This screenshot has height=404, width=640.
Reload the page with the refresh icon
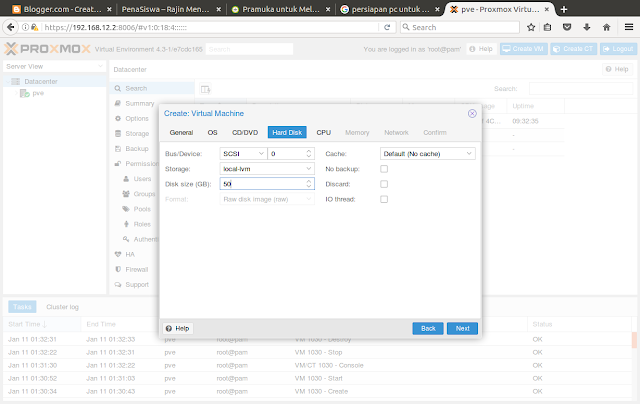(387, 27)
